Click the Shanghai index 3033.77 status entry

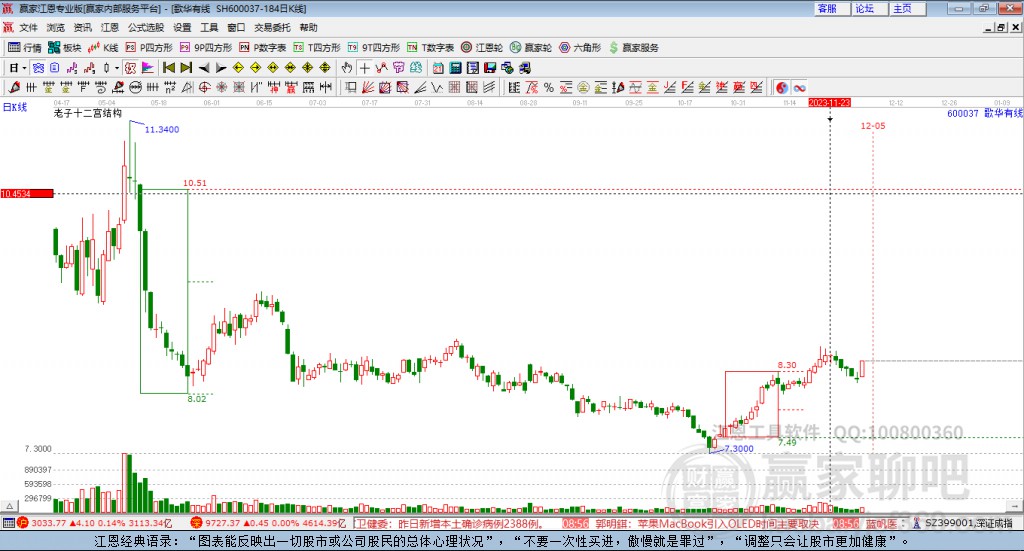point(94,524)
